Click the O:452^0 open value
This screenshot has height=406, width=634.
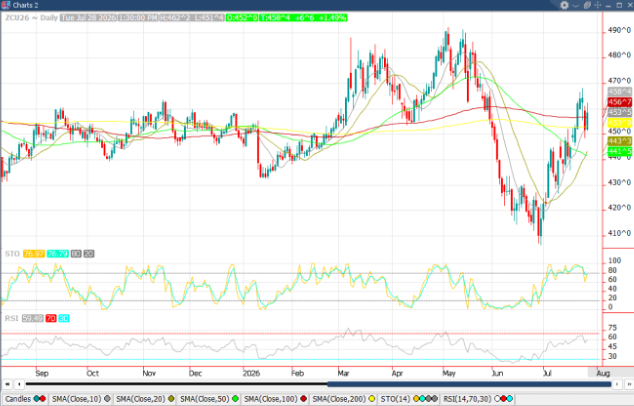pos(242,18)
